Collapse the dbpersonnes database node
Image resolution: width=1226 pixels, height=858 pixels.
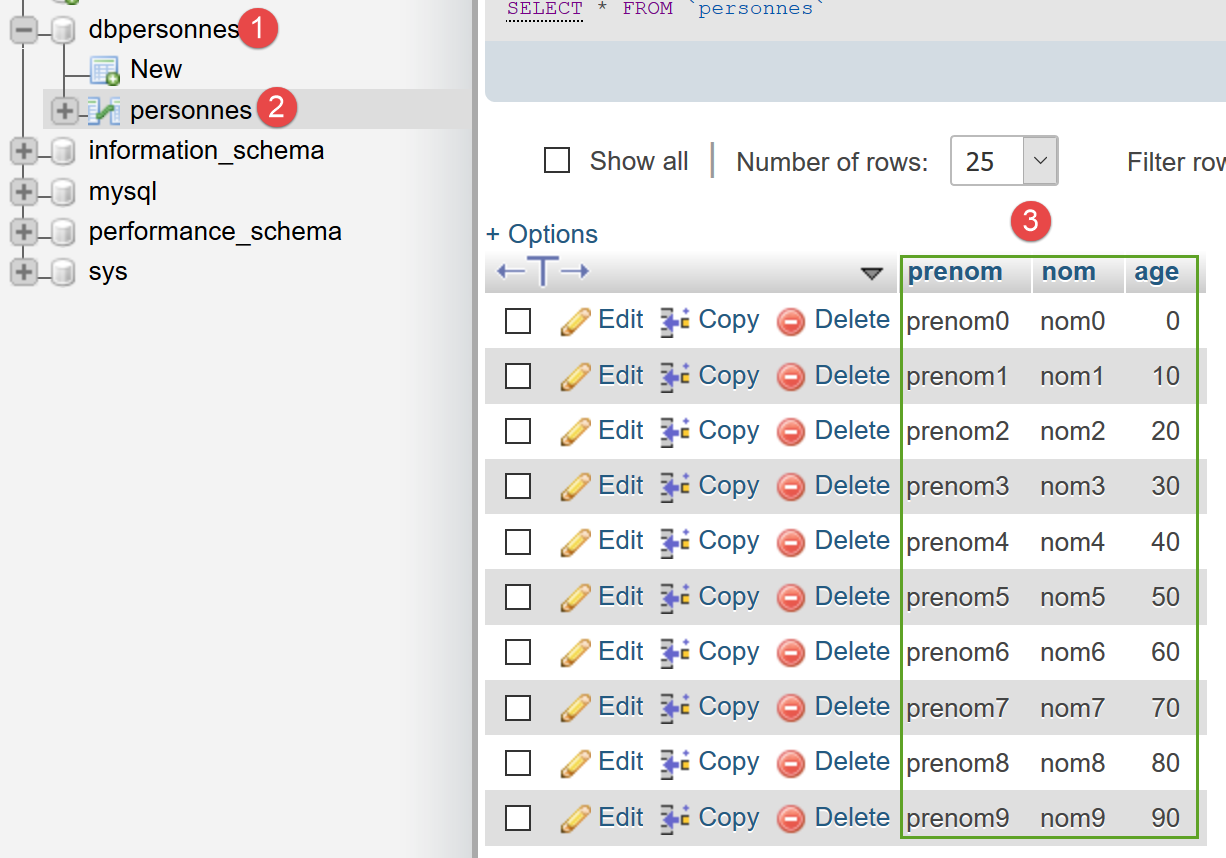(x=24, y=31)
